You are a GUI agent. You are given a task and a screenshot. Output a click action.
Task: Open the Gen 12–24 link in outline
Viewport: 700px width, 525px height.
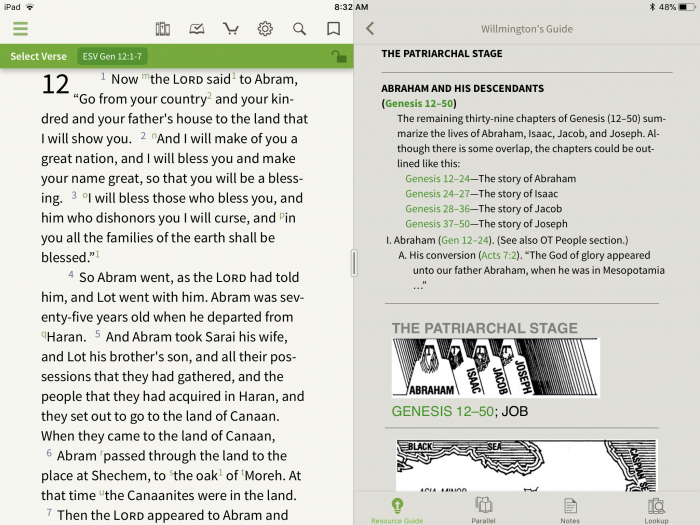tap(465, 240)
